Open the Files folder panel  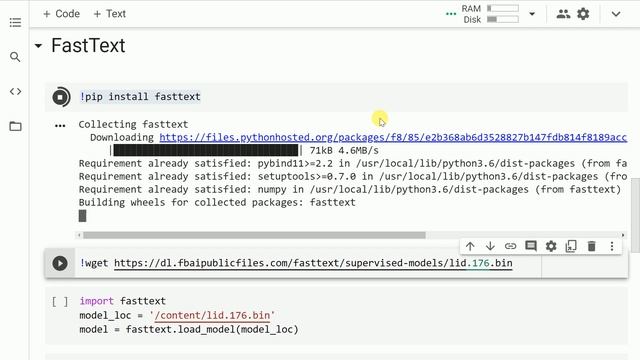[x=15, y=126]
